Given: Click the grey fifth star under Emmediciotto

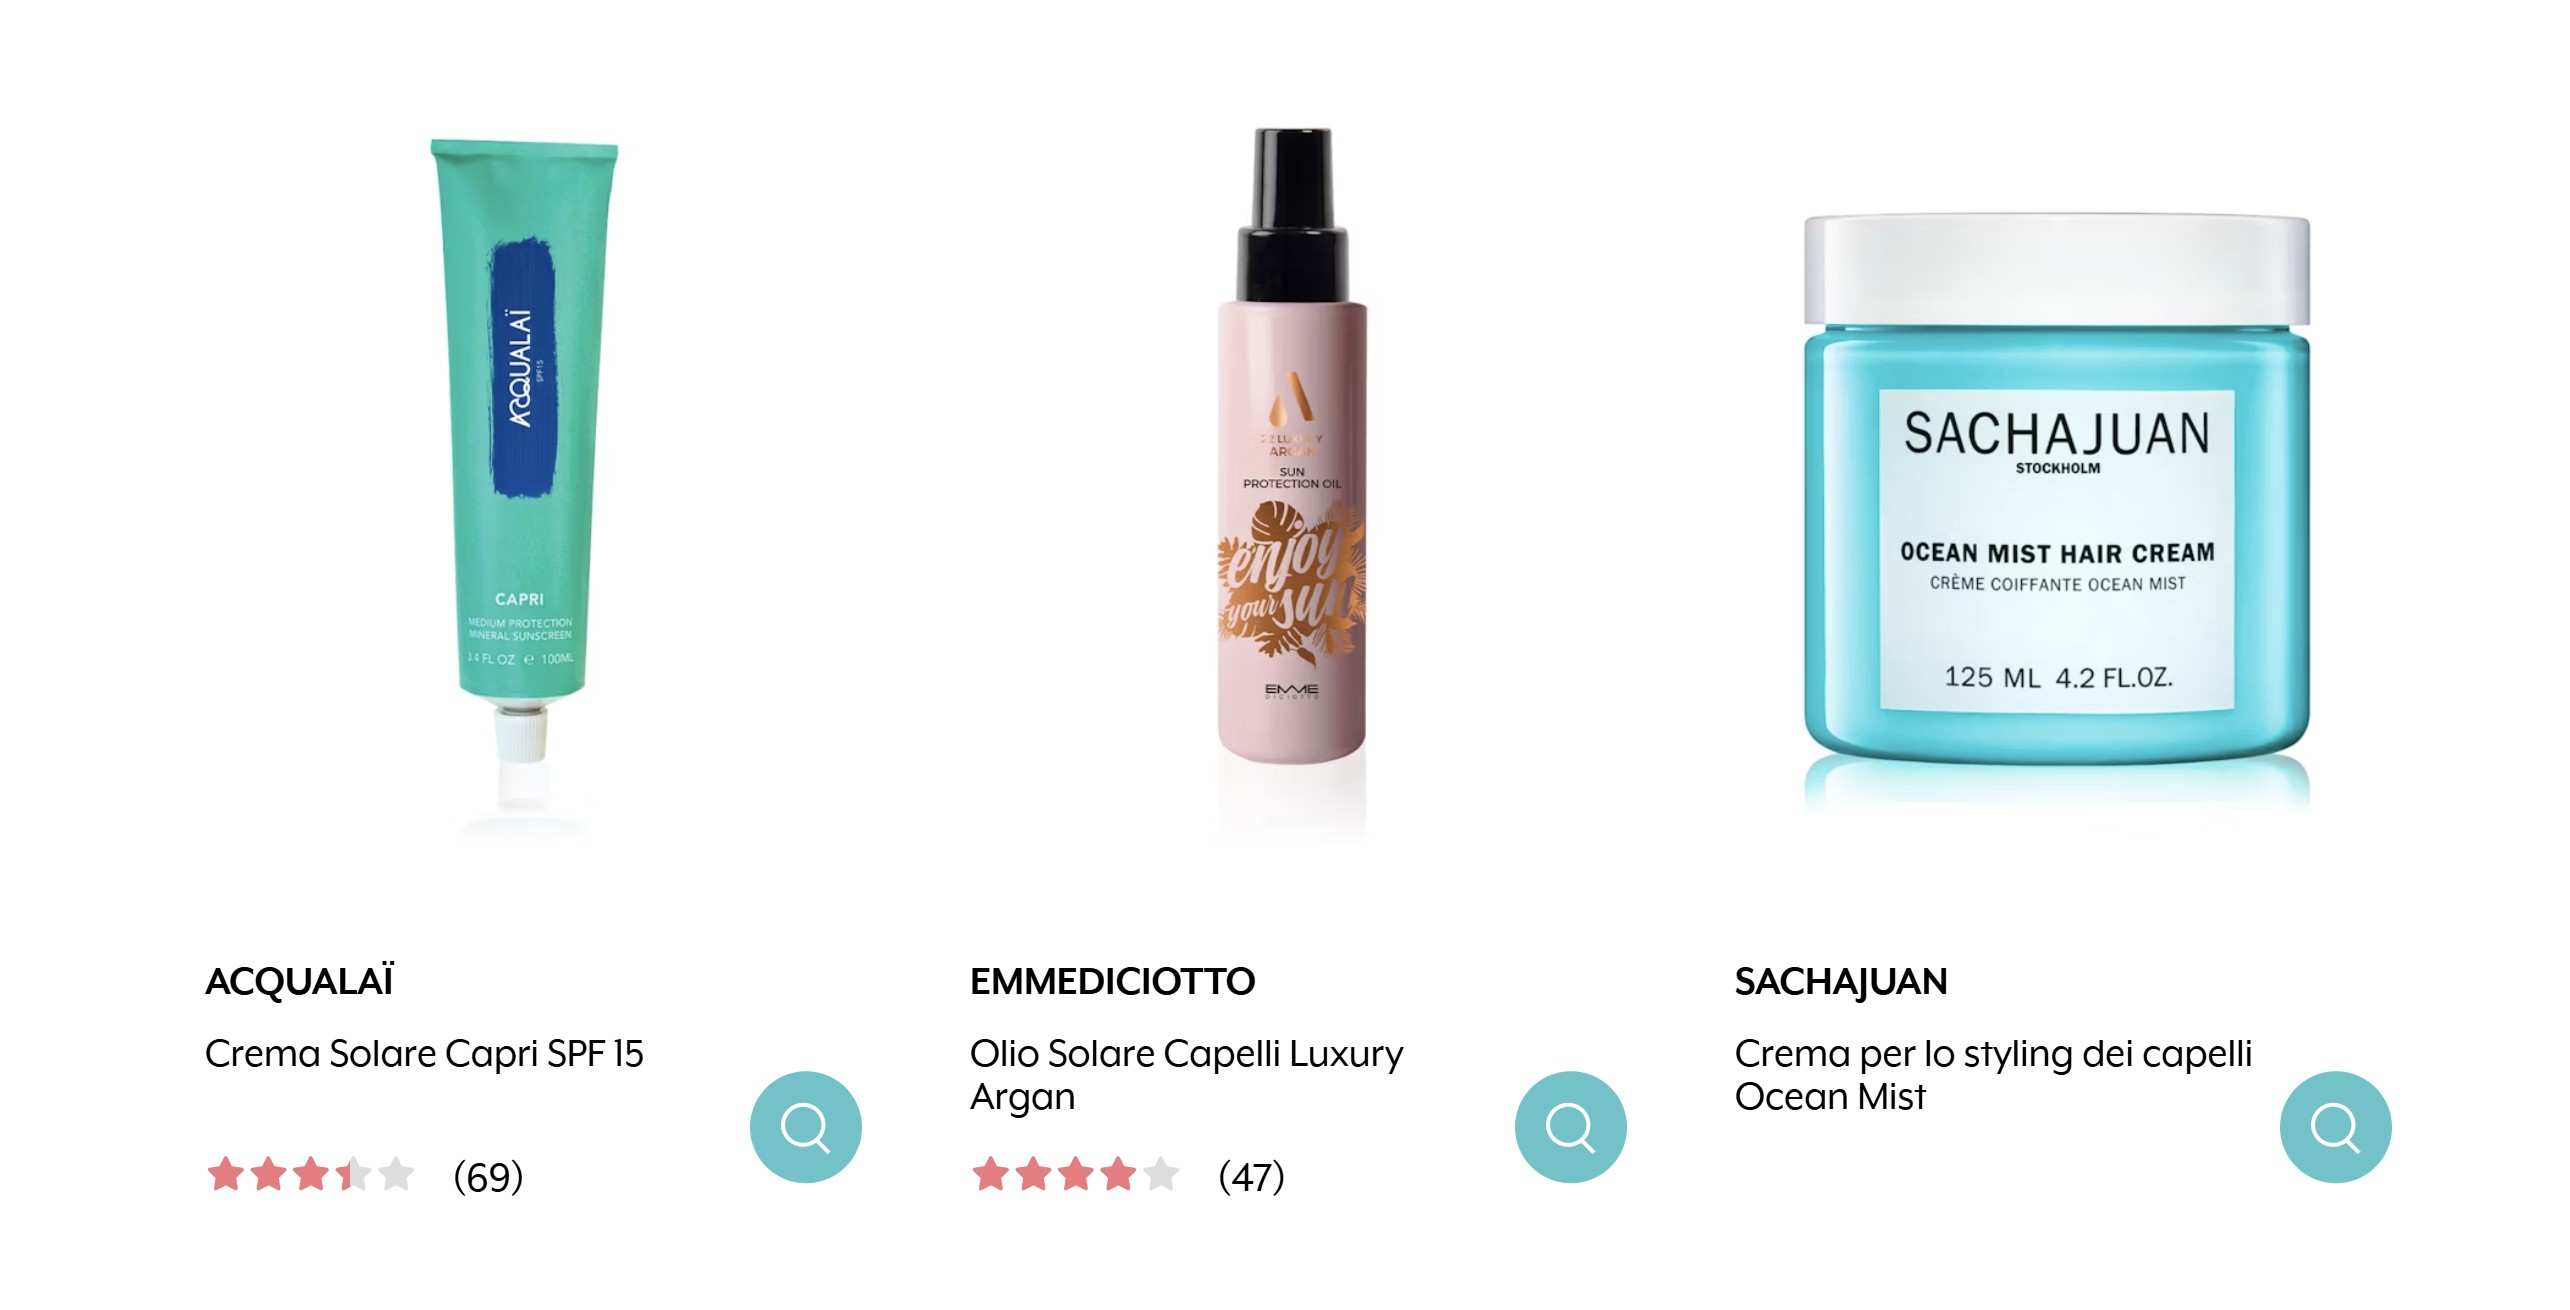Looking at the screenshot, I should (x=1161, y=1174).
